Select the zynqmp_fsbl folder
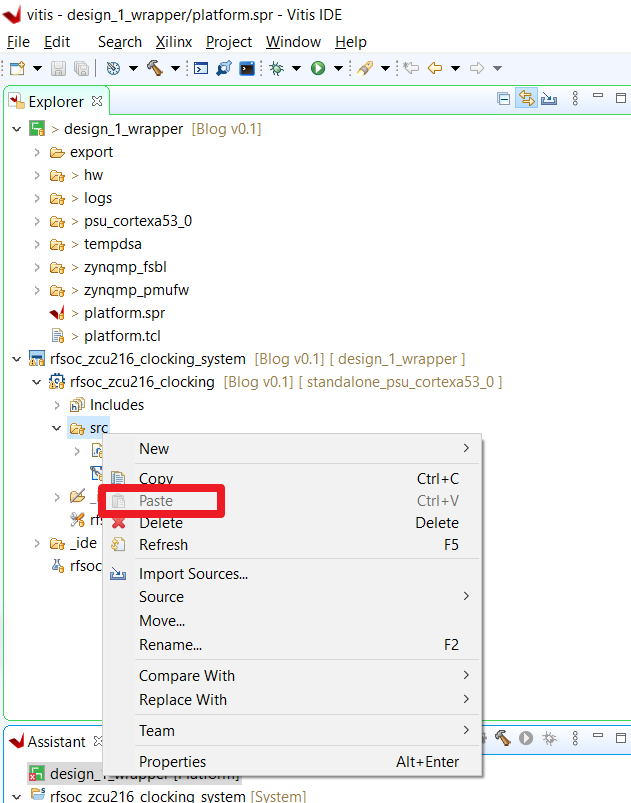The height and width of the screenshot is (803, 631). click(x=125, y=267)
